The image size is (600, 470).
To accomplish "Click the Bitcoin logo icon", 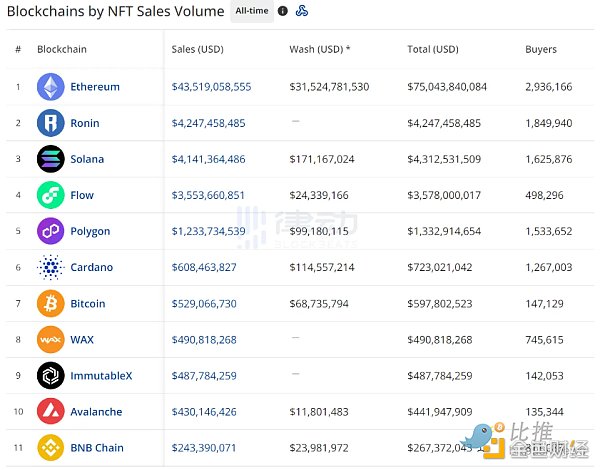I will [x=50, y=303].
